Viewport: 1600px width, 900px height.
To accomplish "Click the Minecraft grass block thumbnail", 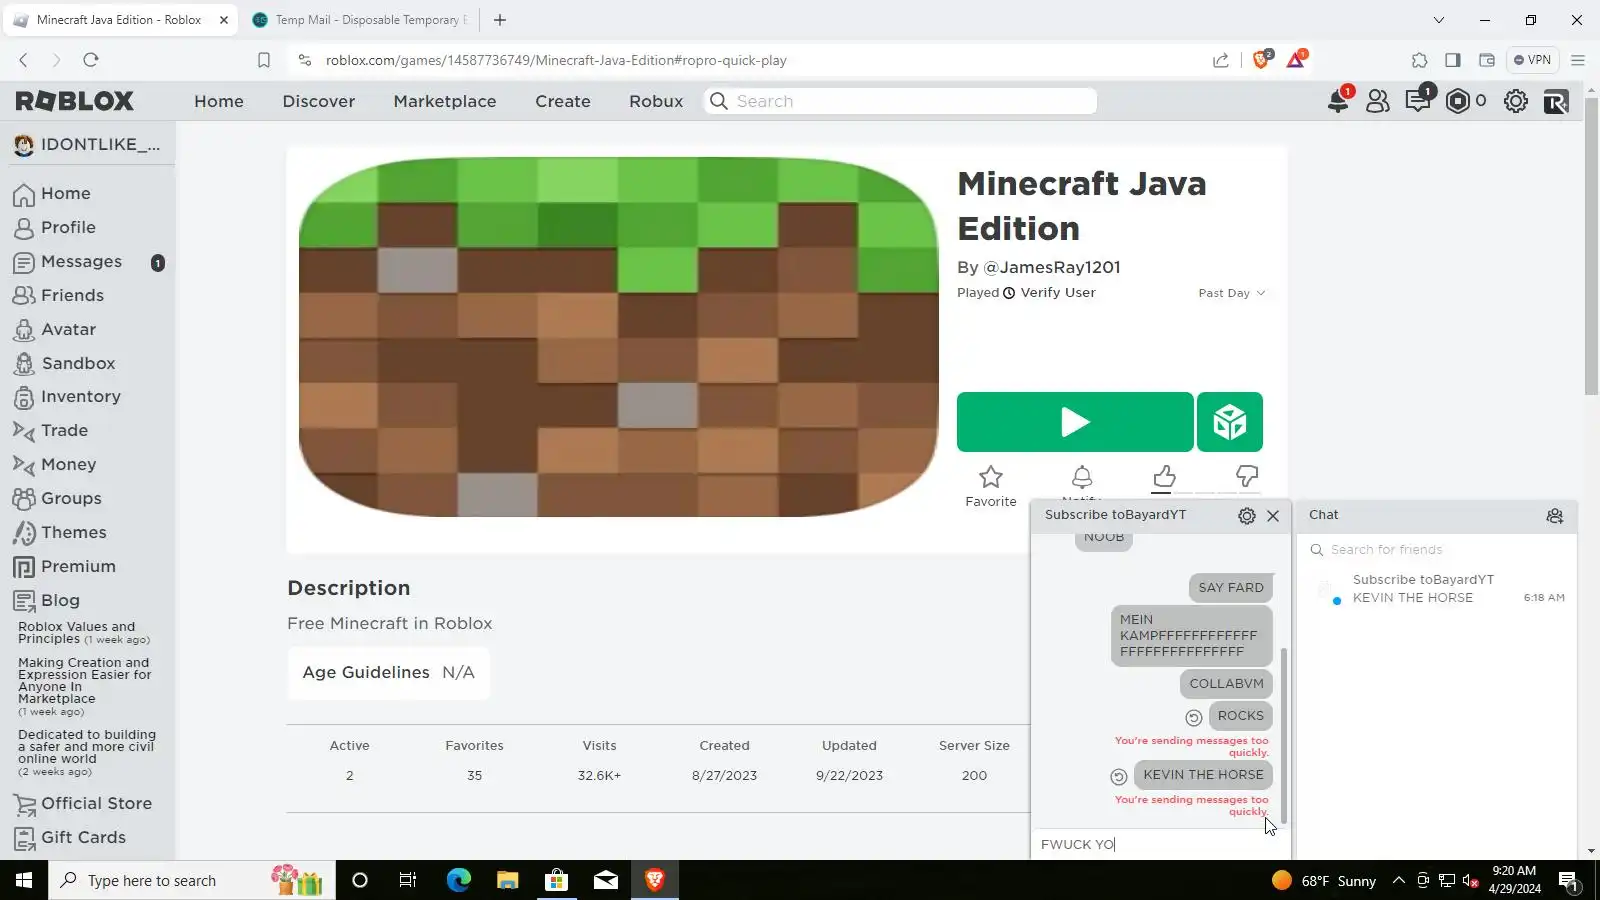I will click(618, 337).
